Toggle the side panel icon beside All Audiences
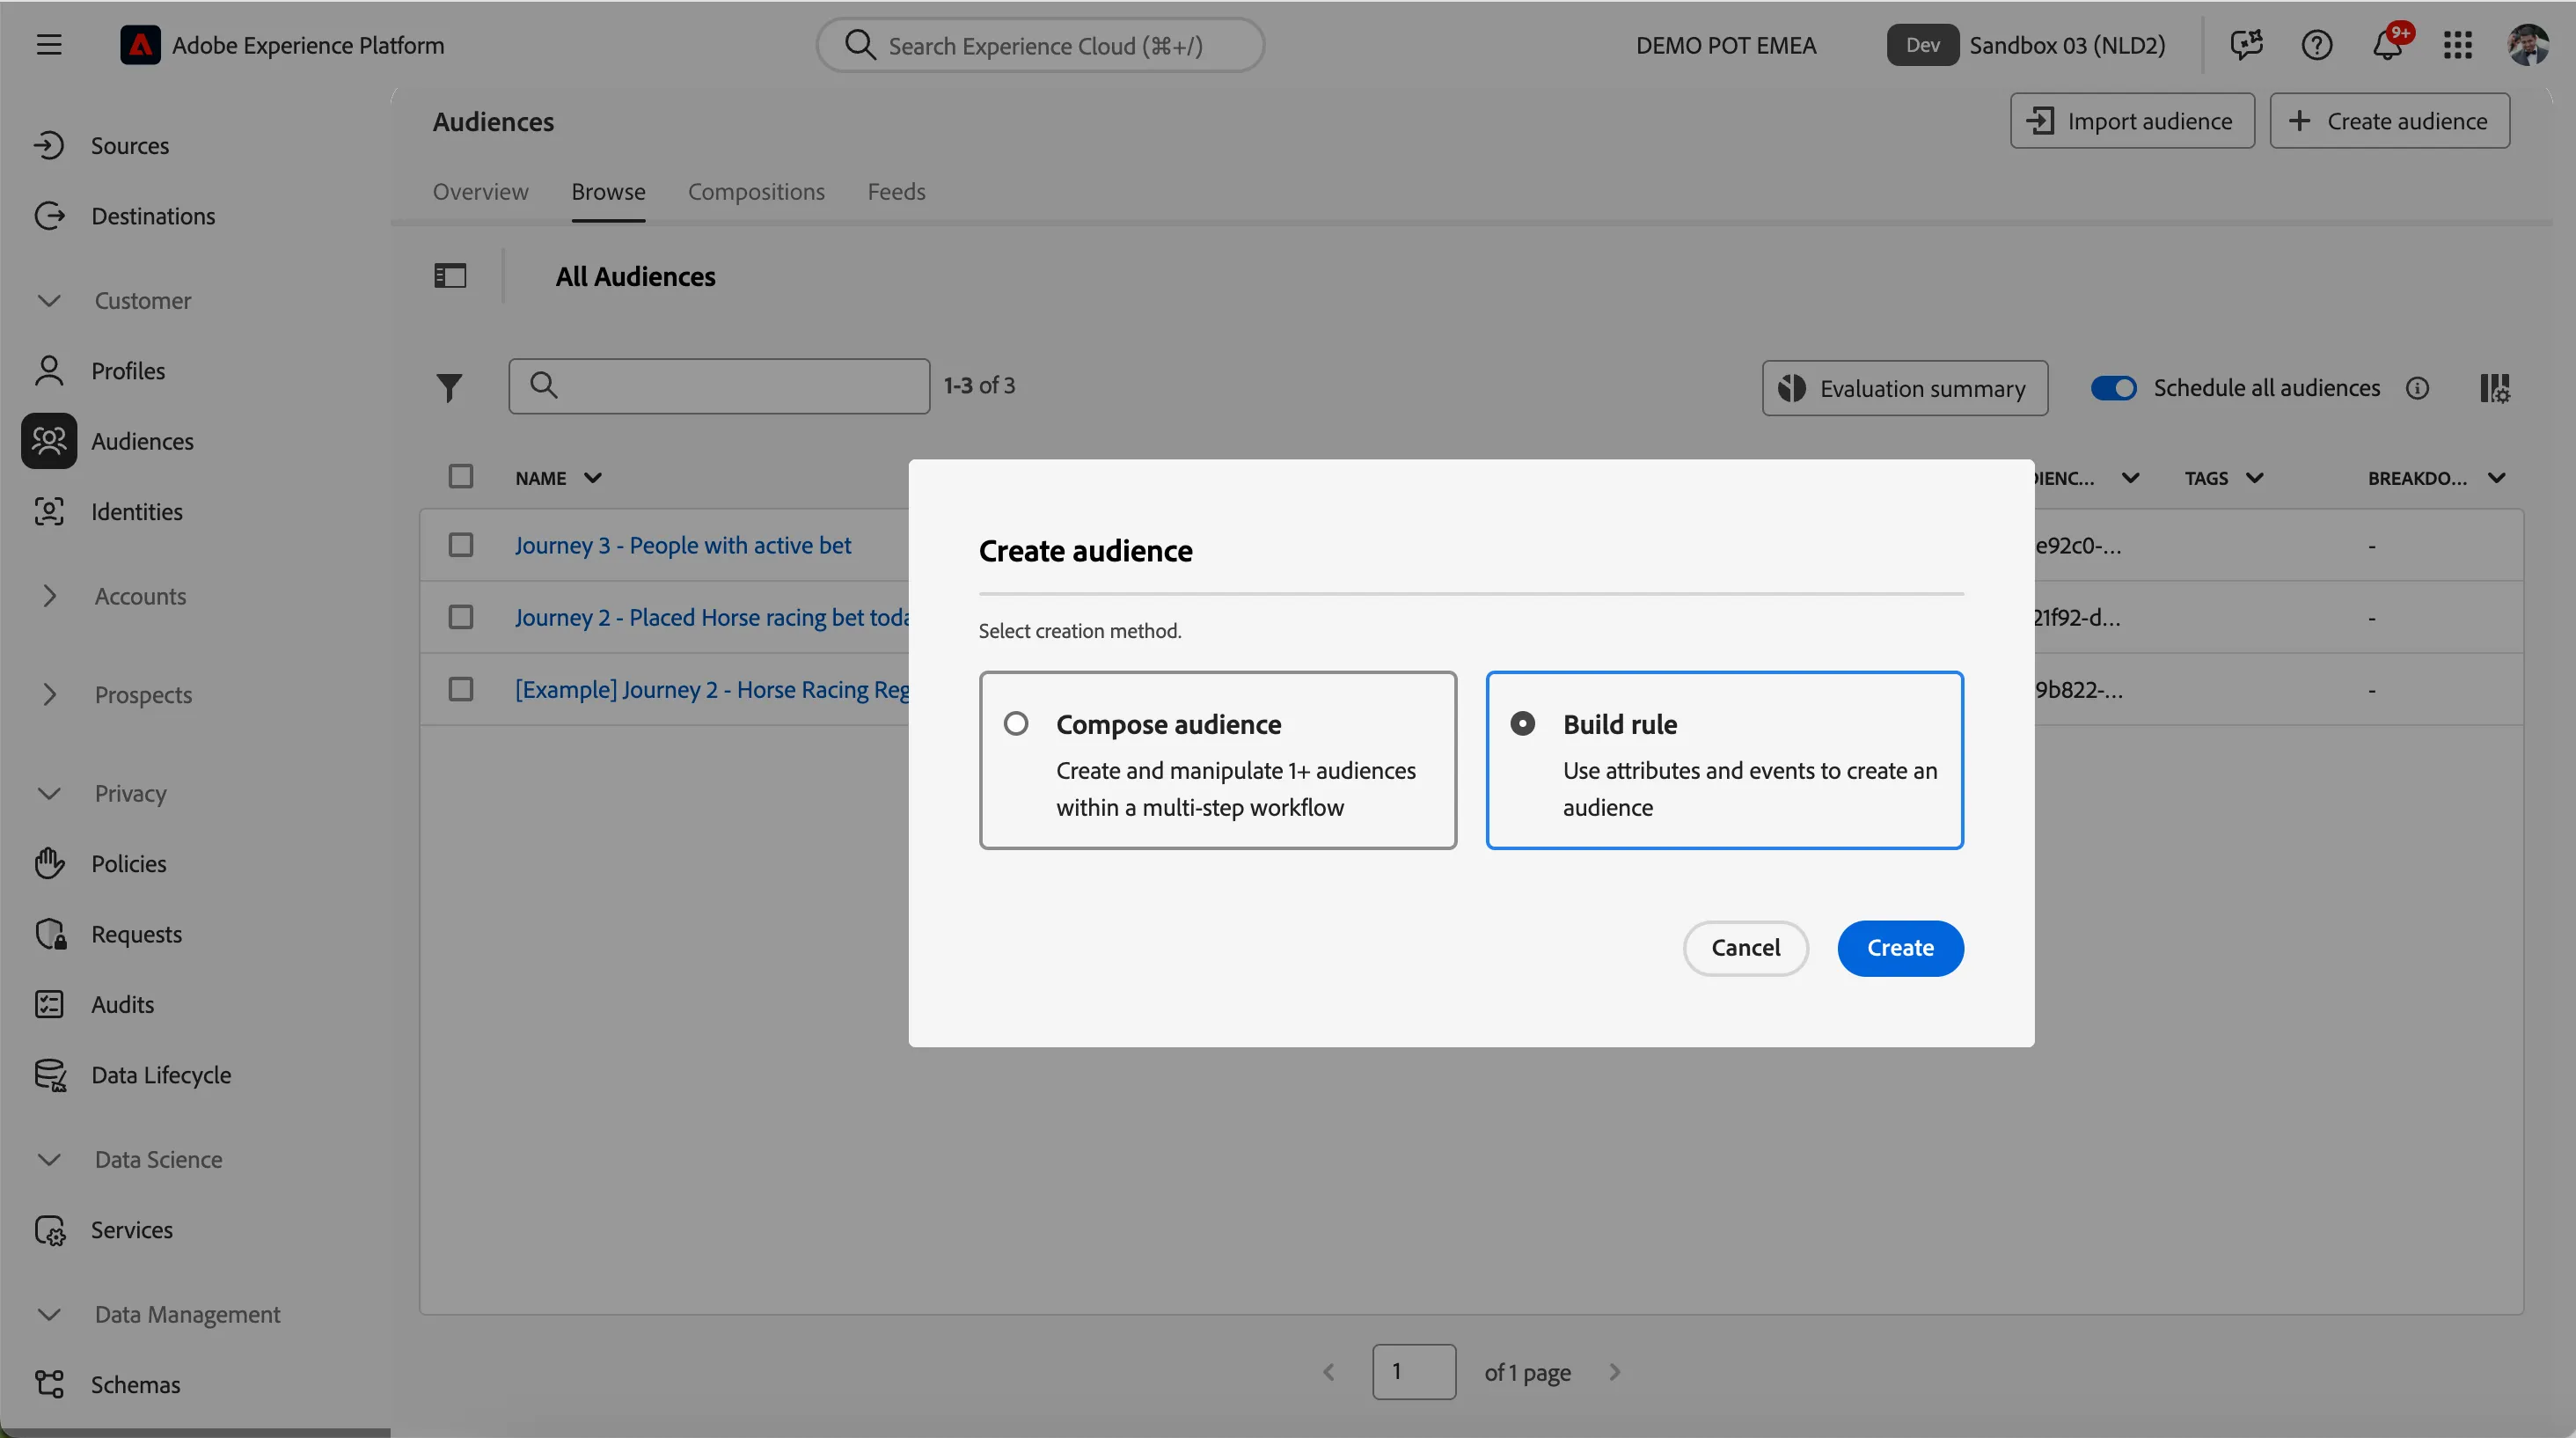 point(450,276)
